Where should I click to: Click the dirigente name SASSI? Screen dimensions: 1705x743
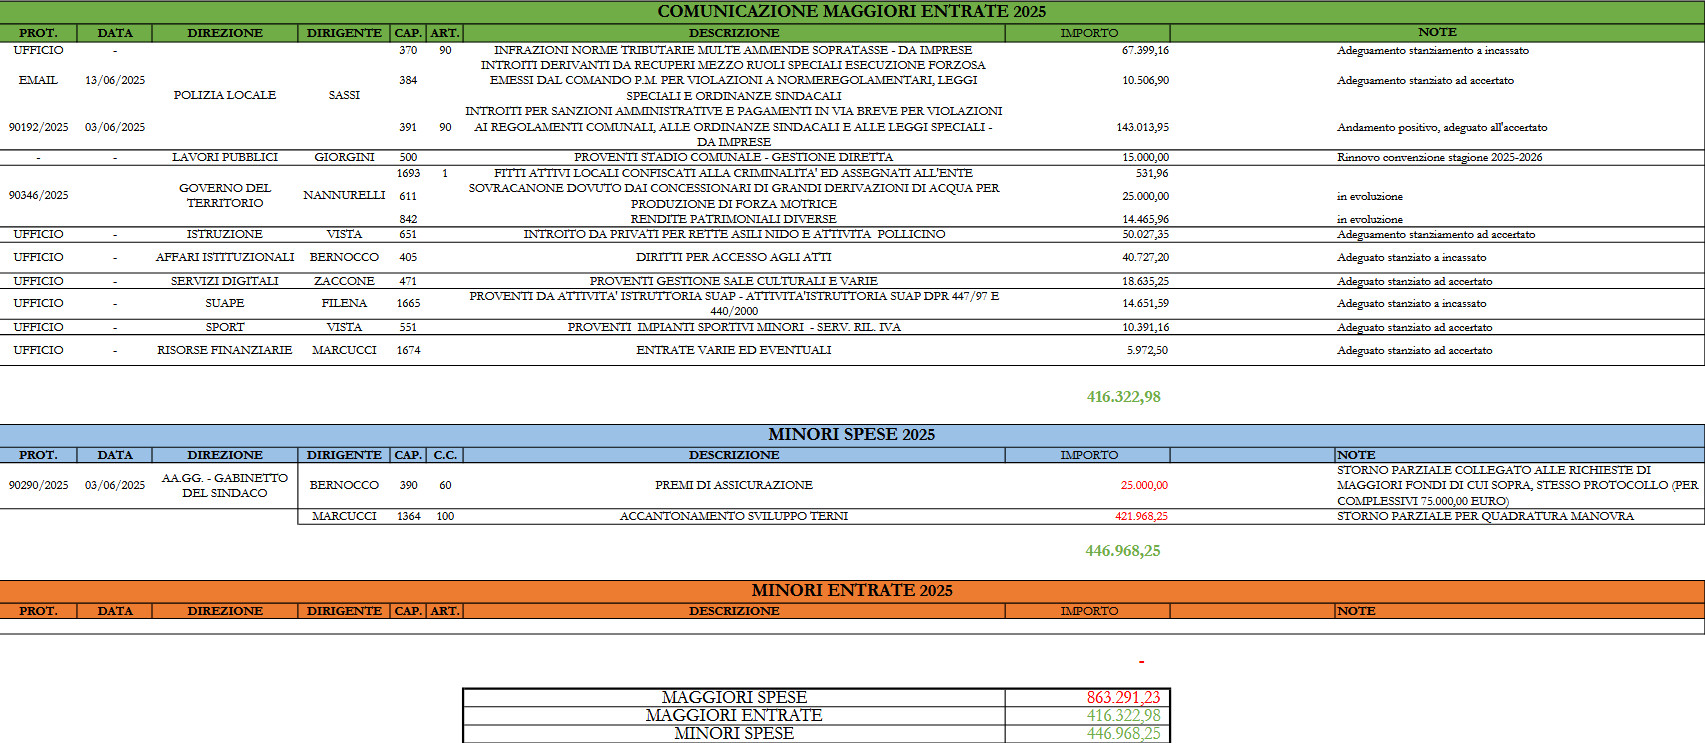pos(344,95)
